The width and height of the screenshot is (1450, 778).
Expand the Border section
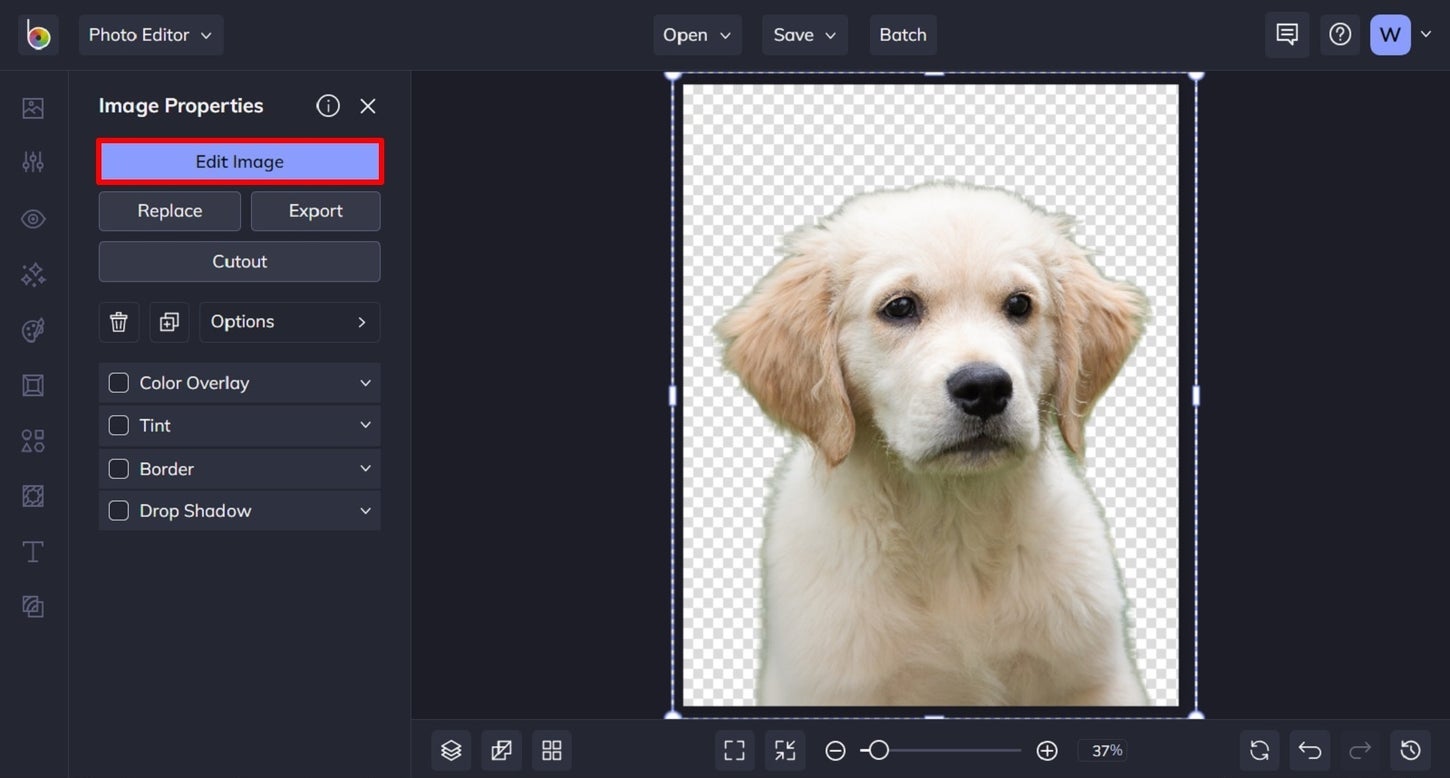pos(365,468)
